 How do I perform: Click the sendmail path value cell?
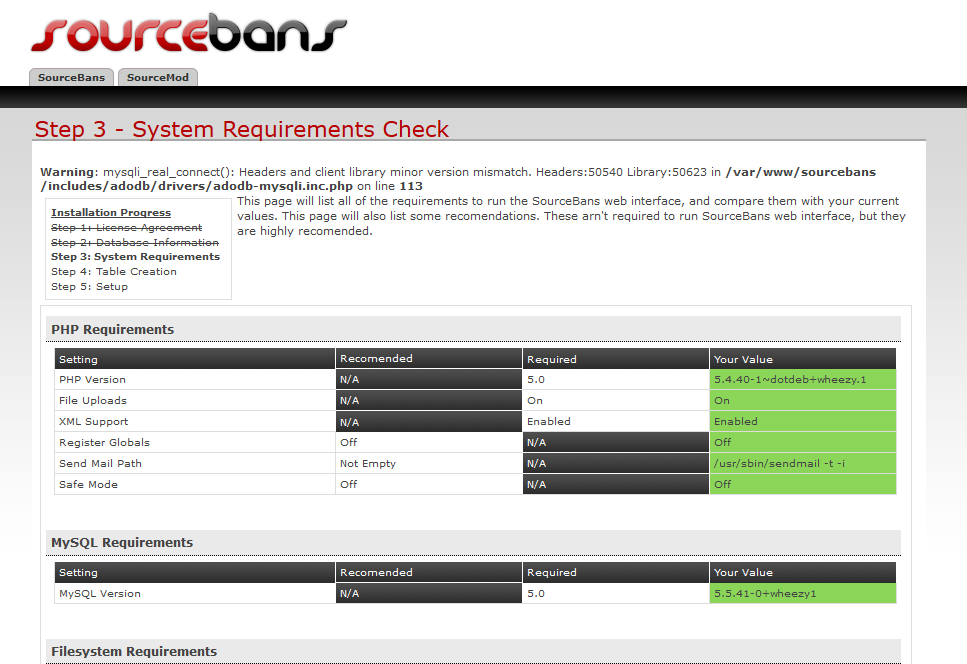[x=802, y=464]
